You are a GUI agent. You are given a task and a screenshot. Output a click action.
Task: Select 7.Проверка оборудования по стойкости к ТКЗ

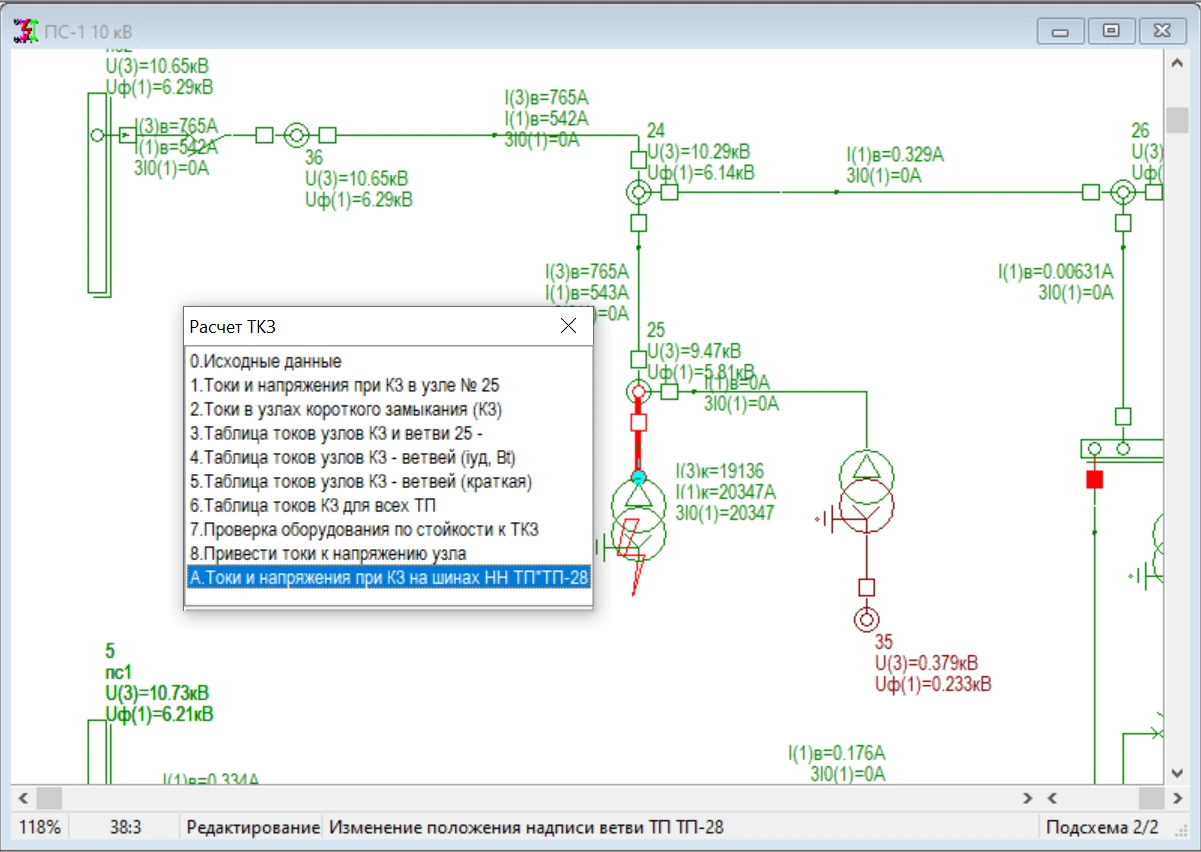coord(365,529)
